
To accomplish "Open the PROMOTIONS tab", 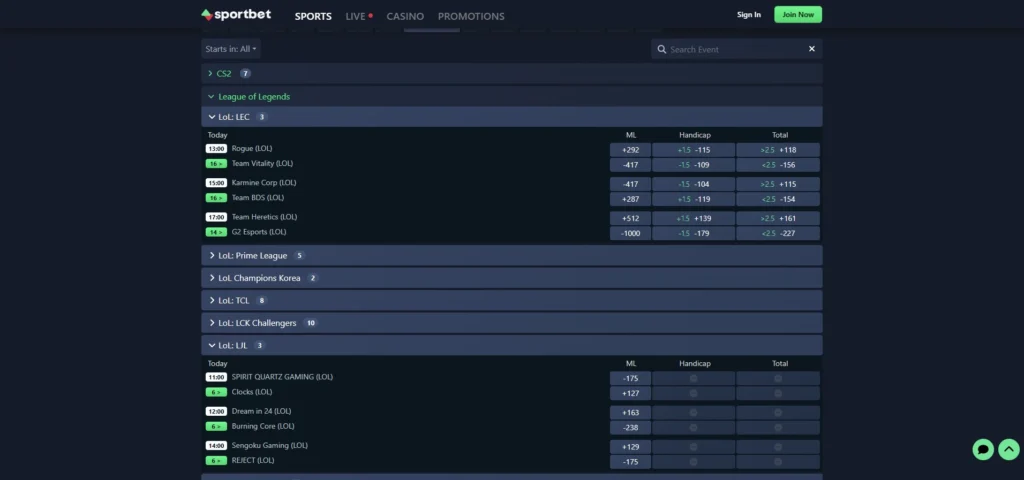I will click(471, 16).
